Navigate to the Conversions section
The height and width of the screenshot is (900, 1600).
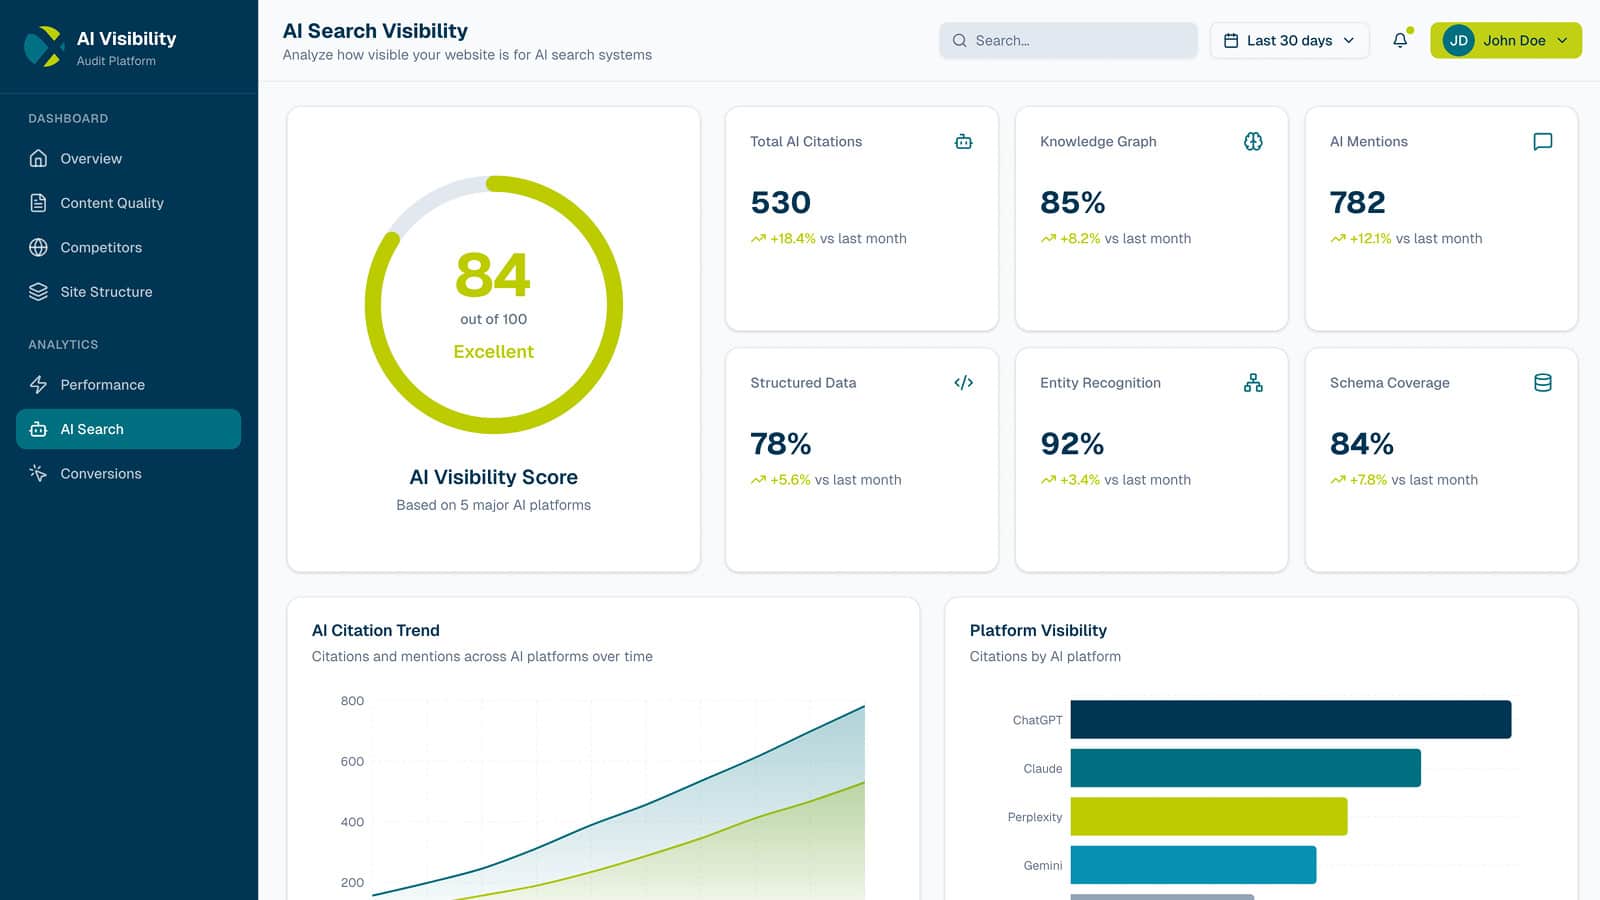tap(100, 473)
